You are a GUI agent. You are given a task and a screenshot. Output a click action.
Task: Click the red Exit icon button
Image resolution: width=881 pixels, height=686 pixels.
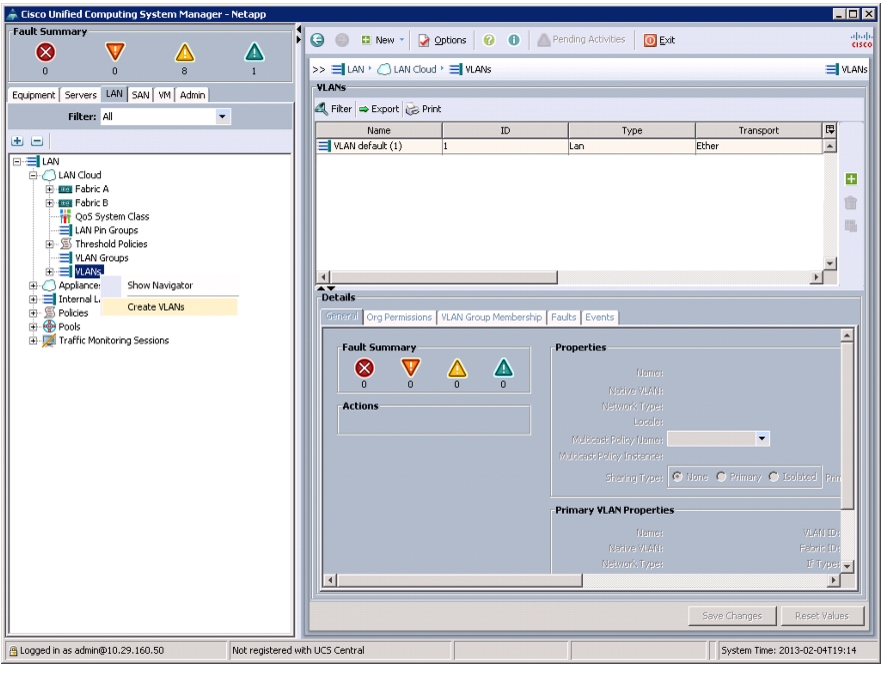tap(650, 40)
